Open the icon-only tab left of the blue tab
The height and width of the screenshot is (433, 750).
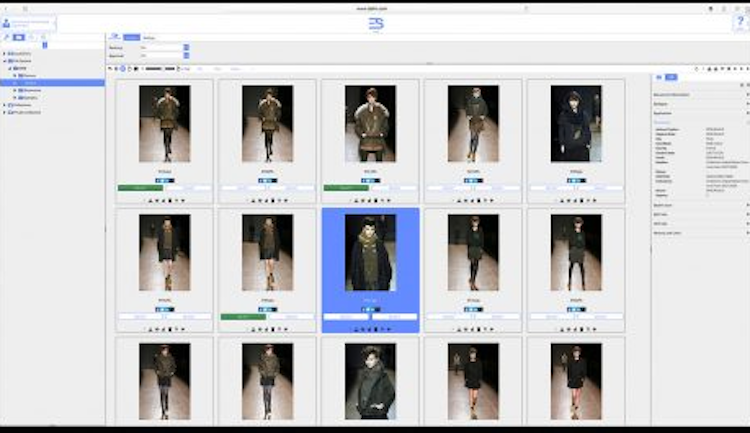click(115, 37)
